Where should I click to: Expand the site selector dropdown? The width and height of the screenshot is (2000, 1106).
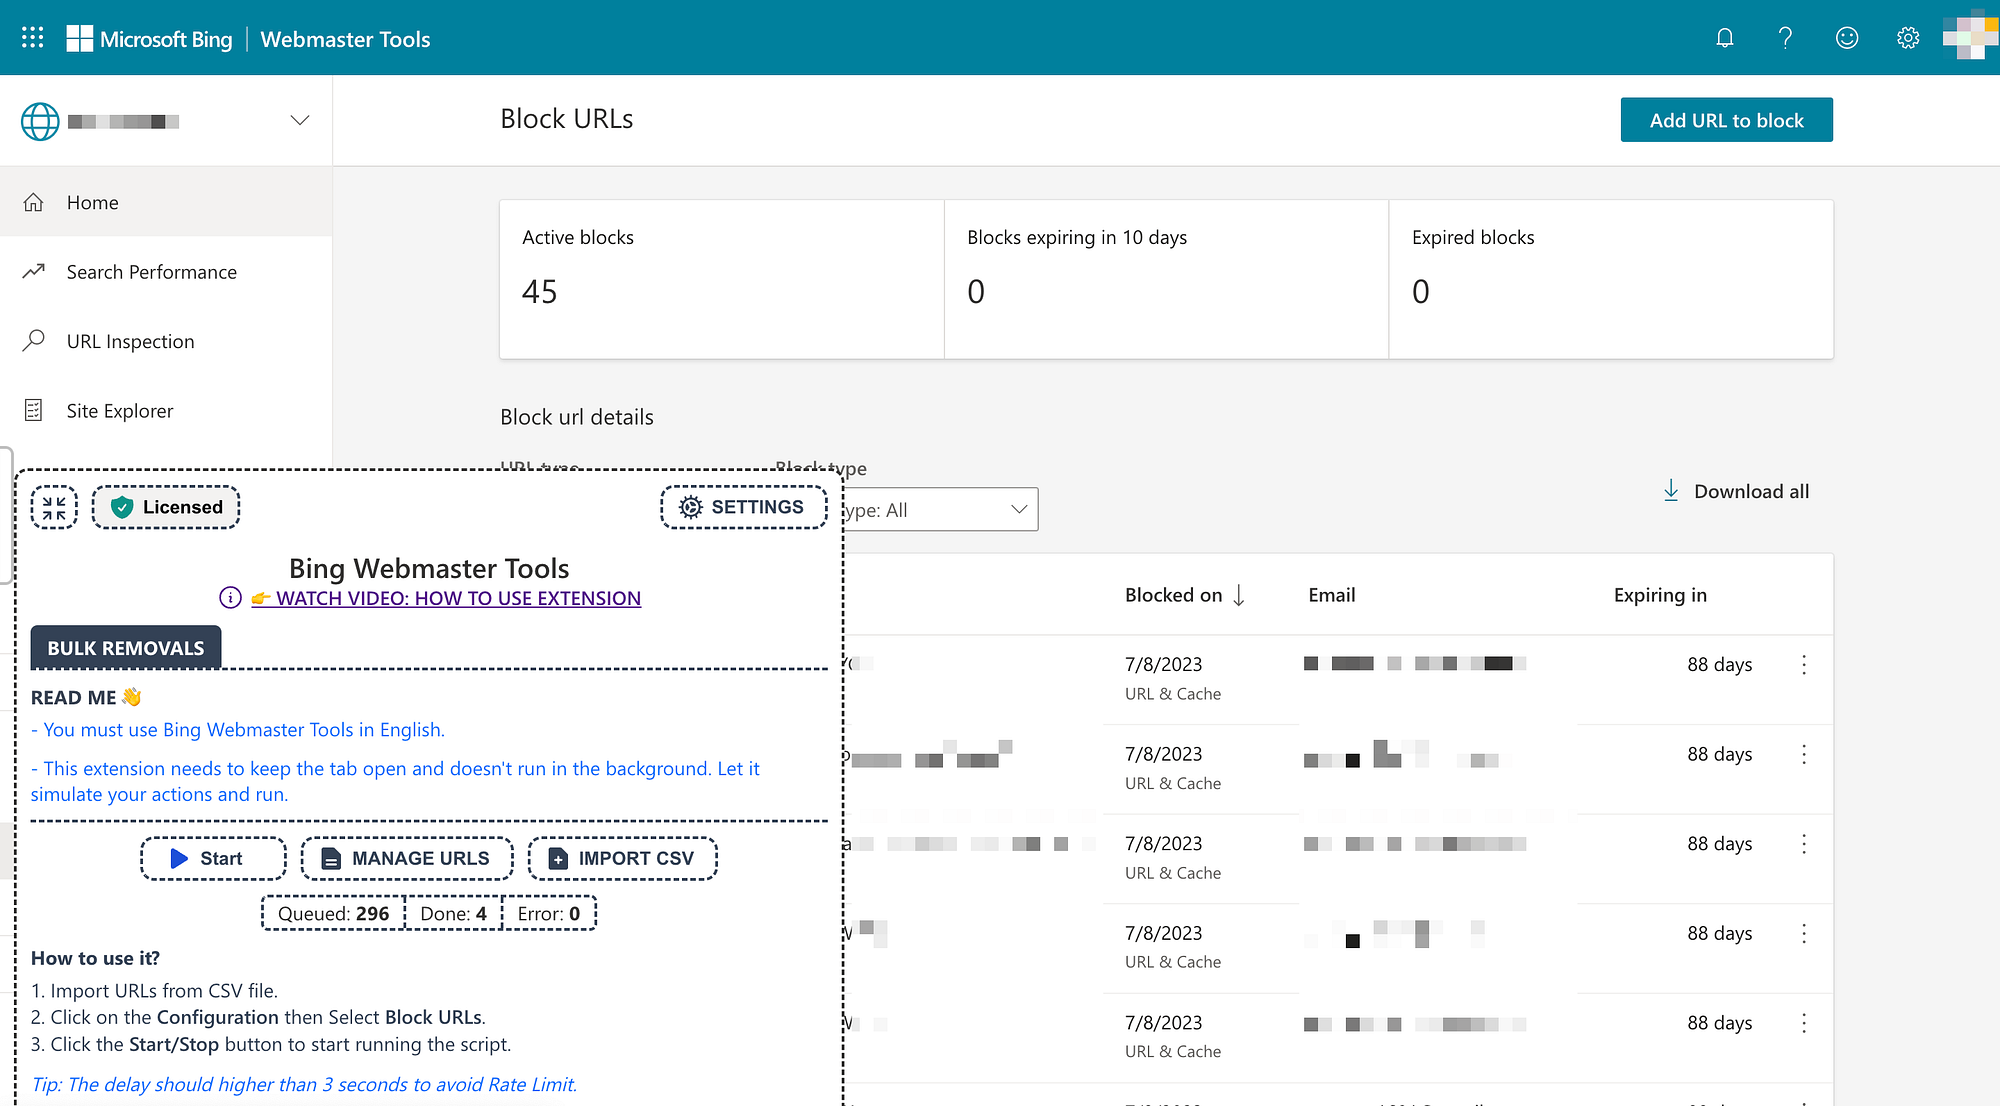click(299, 121)
